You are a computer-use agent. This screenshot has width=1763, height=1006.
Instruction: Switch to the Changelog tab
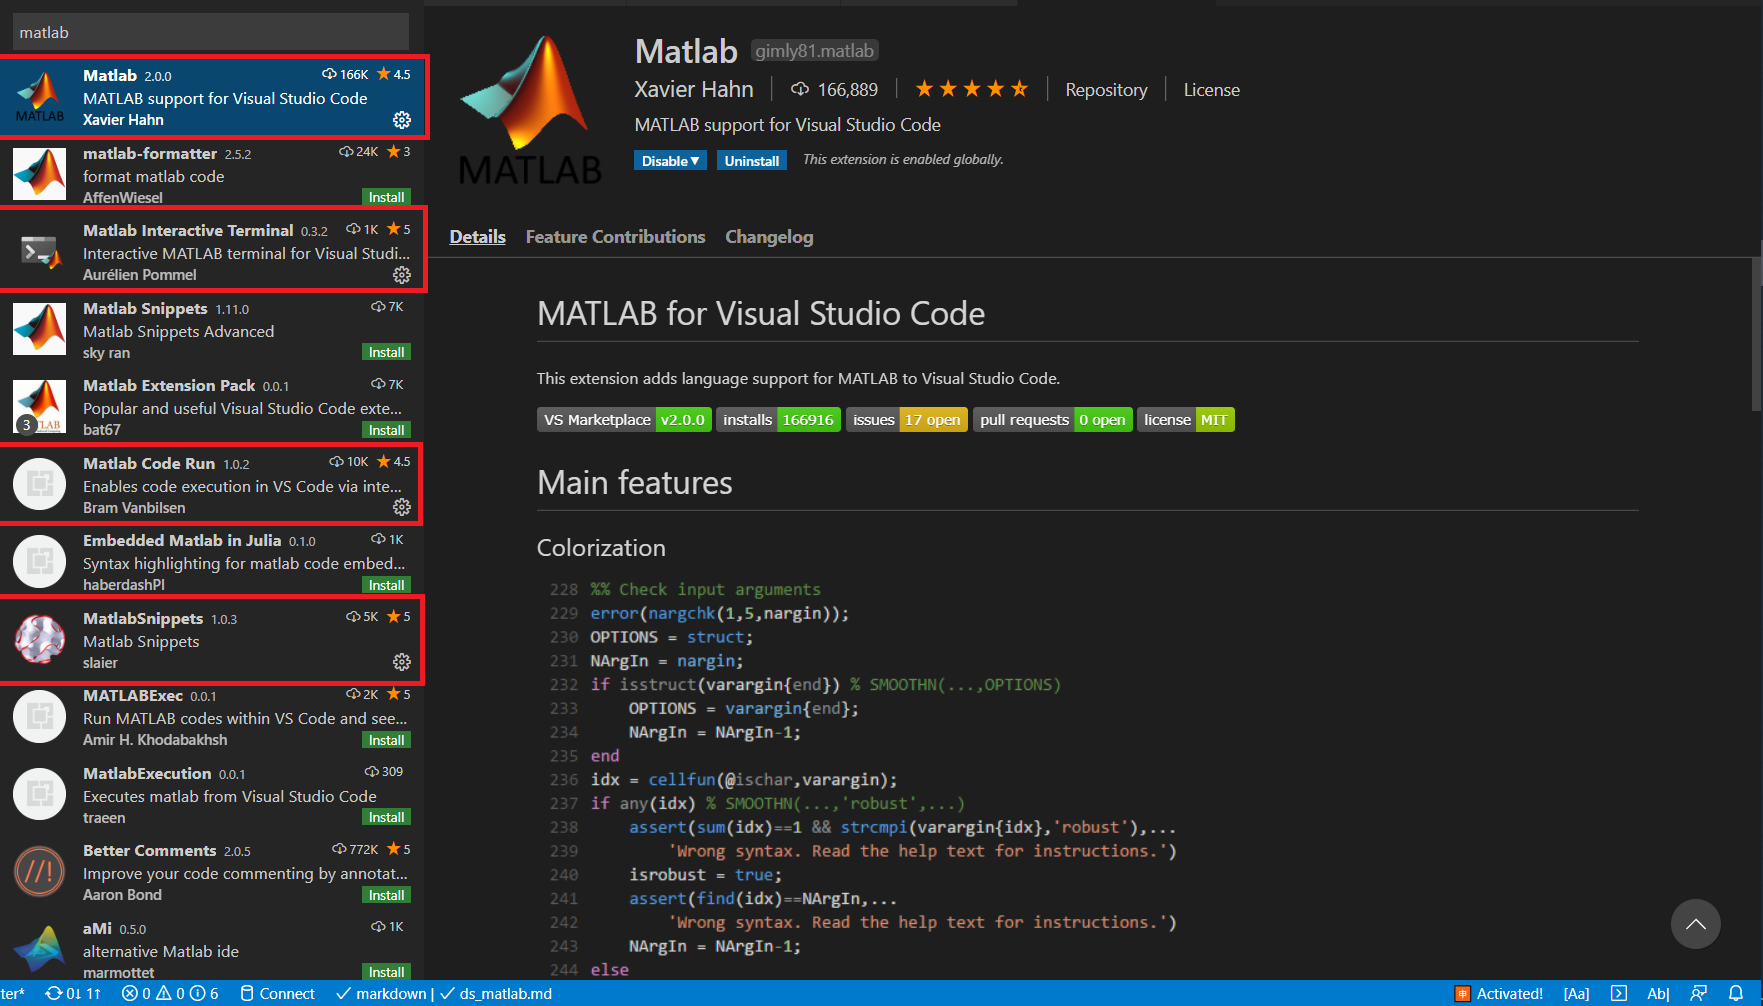pos(769,237)
